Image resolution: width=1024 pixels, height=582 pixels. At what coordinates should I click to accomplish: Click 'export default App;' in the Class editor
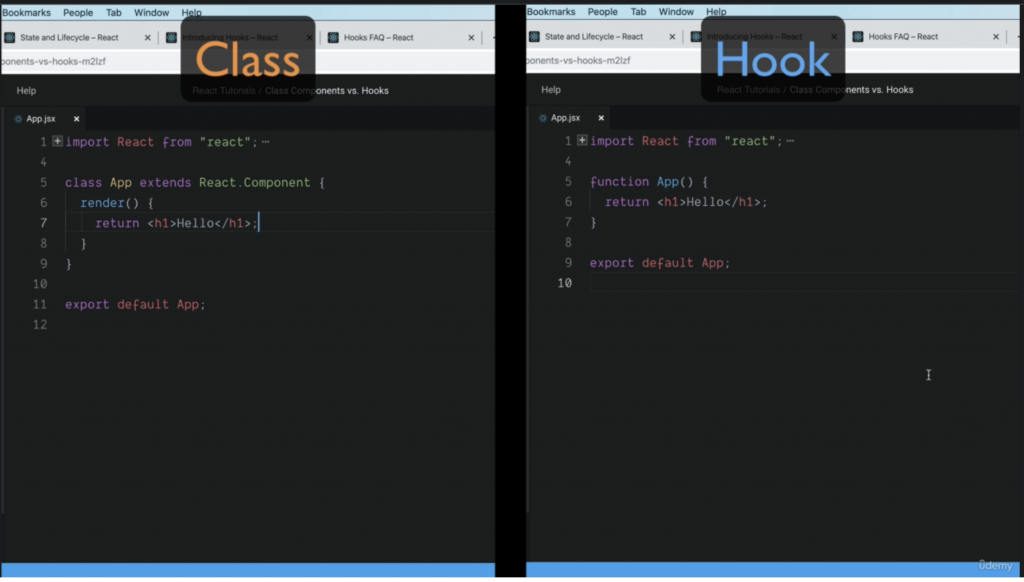click(135, 304)
